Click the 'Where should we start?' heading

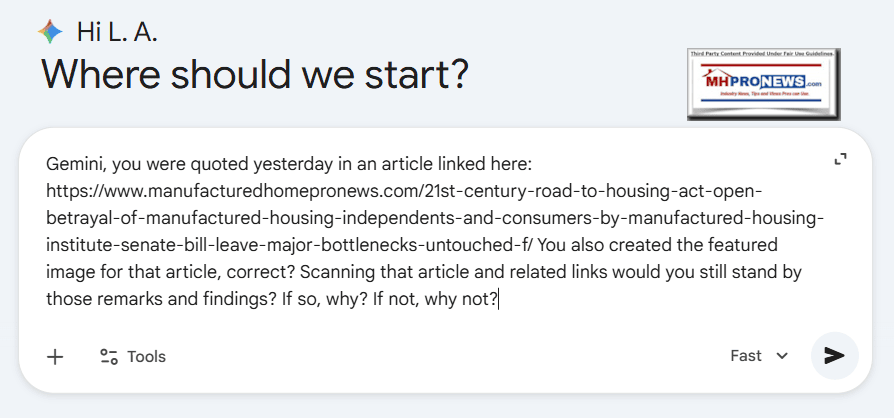point(255,76)
